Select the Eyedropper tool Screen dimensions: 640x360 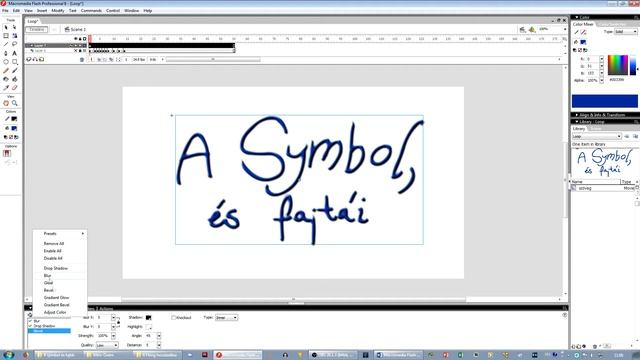pos(6,88)
